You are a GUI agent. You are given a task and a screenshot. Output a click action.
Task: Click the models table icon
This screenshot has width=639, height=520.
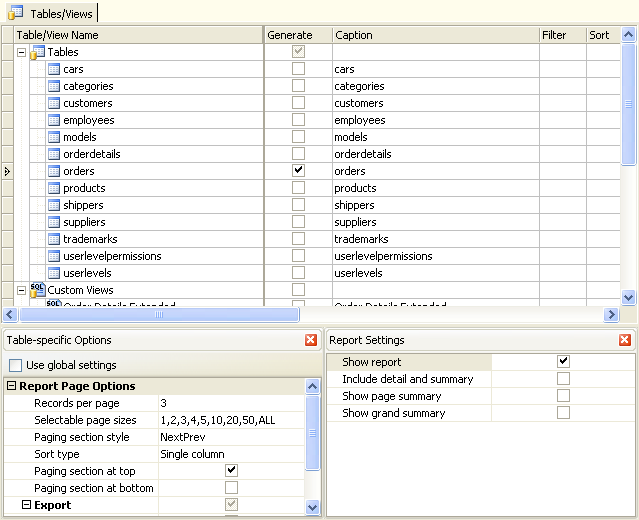tap(54, 137)
